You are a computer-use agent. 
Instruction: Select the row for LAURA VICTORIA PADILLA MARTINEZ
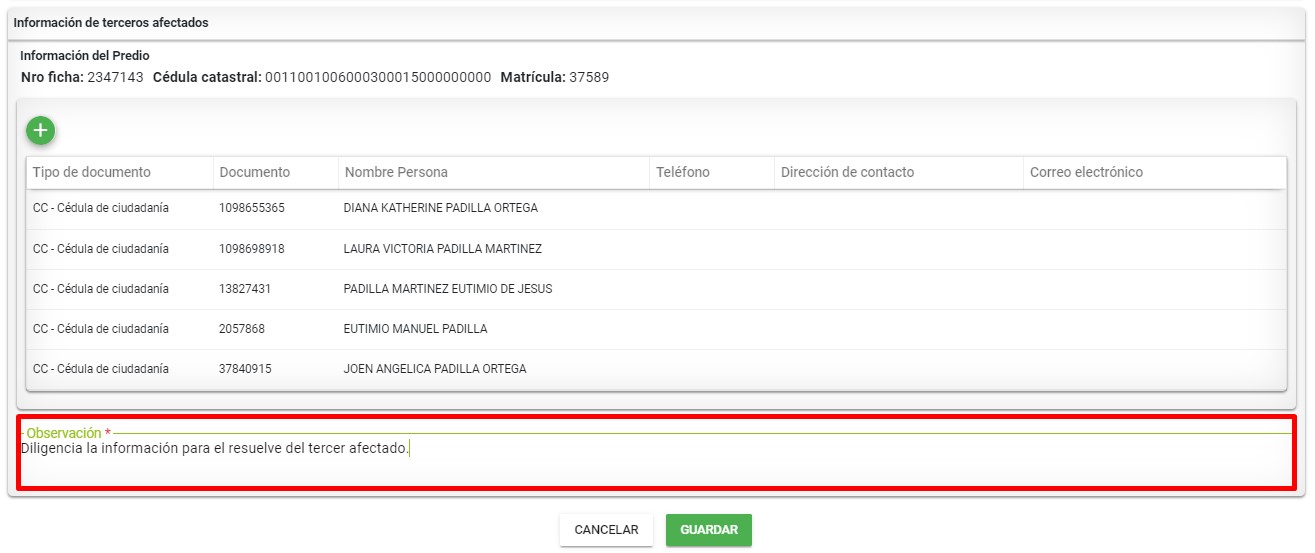442,248
